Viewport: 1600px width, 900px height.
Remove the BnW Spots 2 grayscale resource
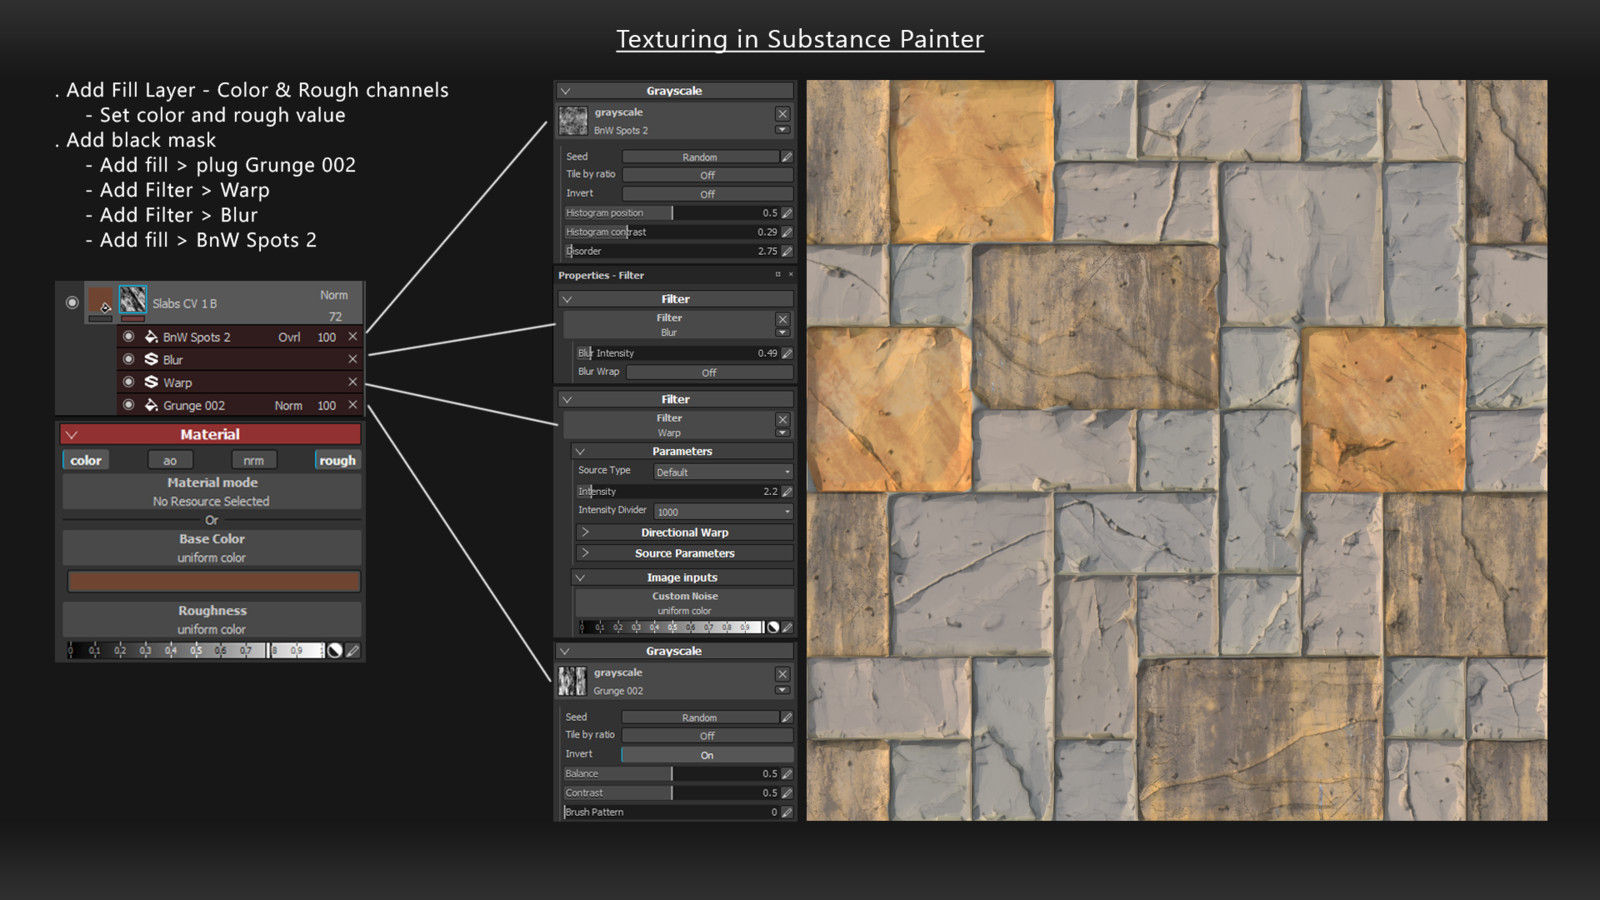click(x=782, y=114)
